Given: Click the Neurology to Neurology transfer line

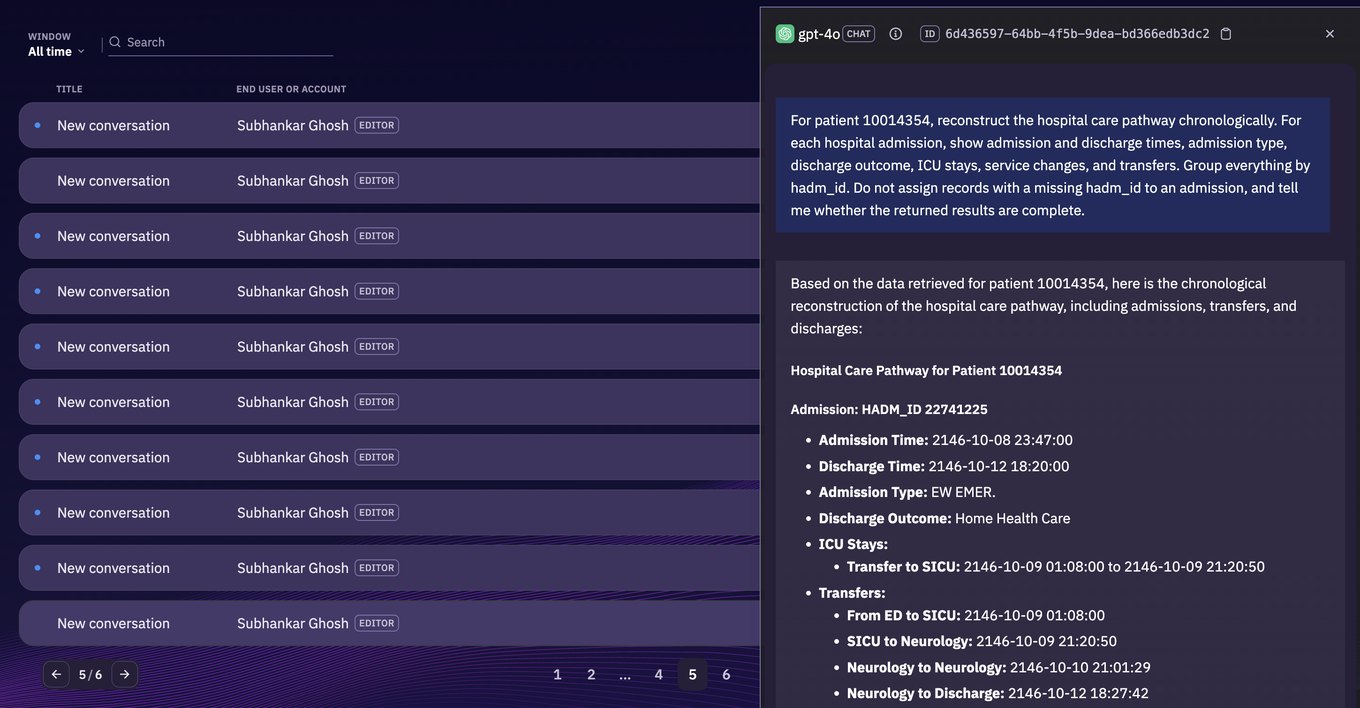Looking at the screenshot, I should (997, 668).
